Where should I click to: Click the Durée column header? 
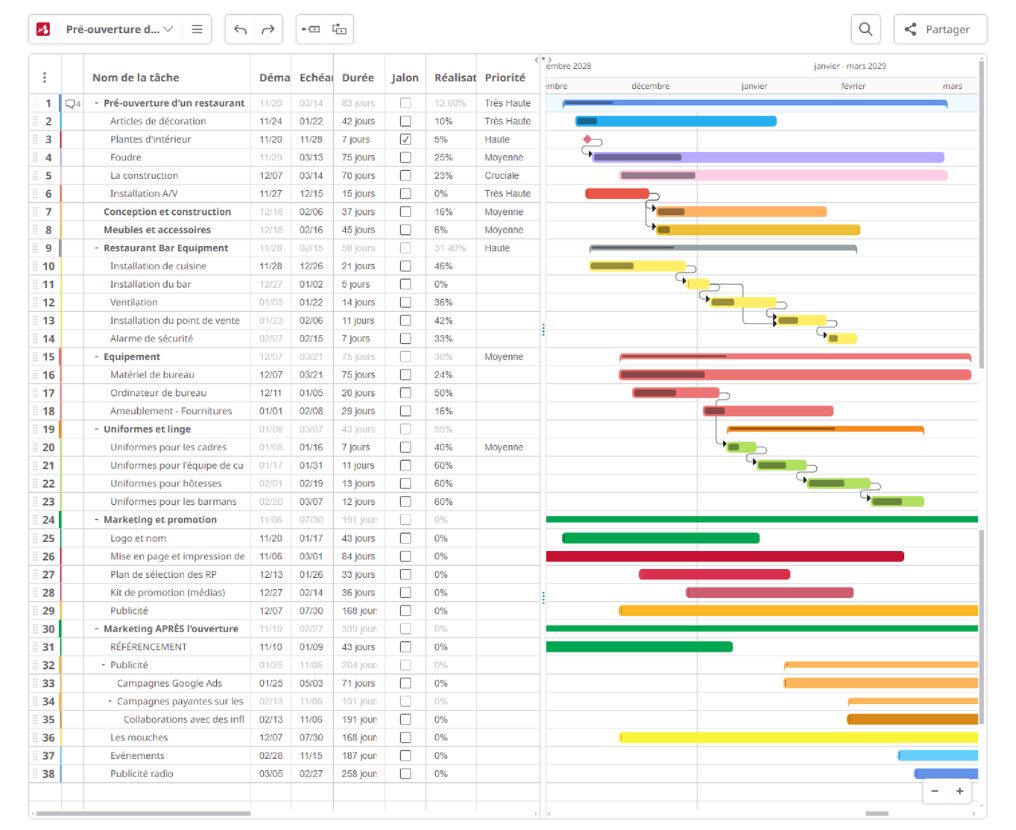click(x=358, y=78)
